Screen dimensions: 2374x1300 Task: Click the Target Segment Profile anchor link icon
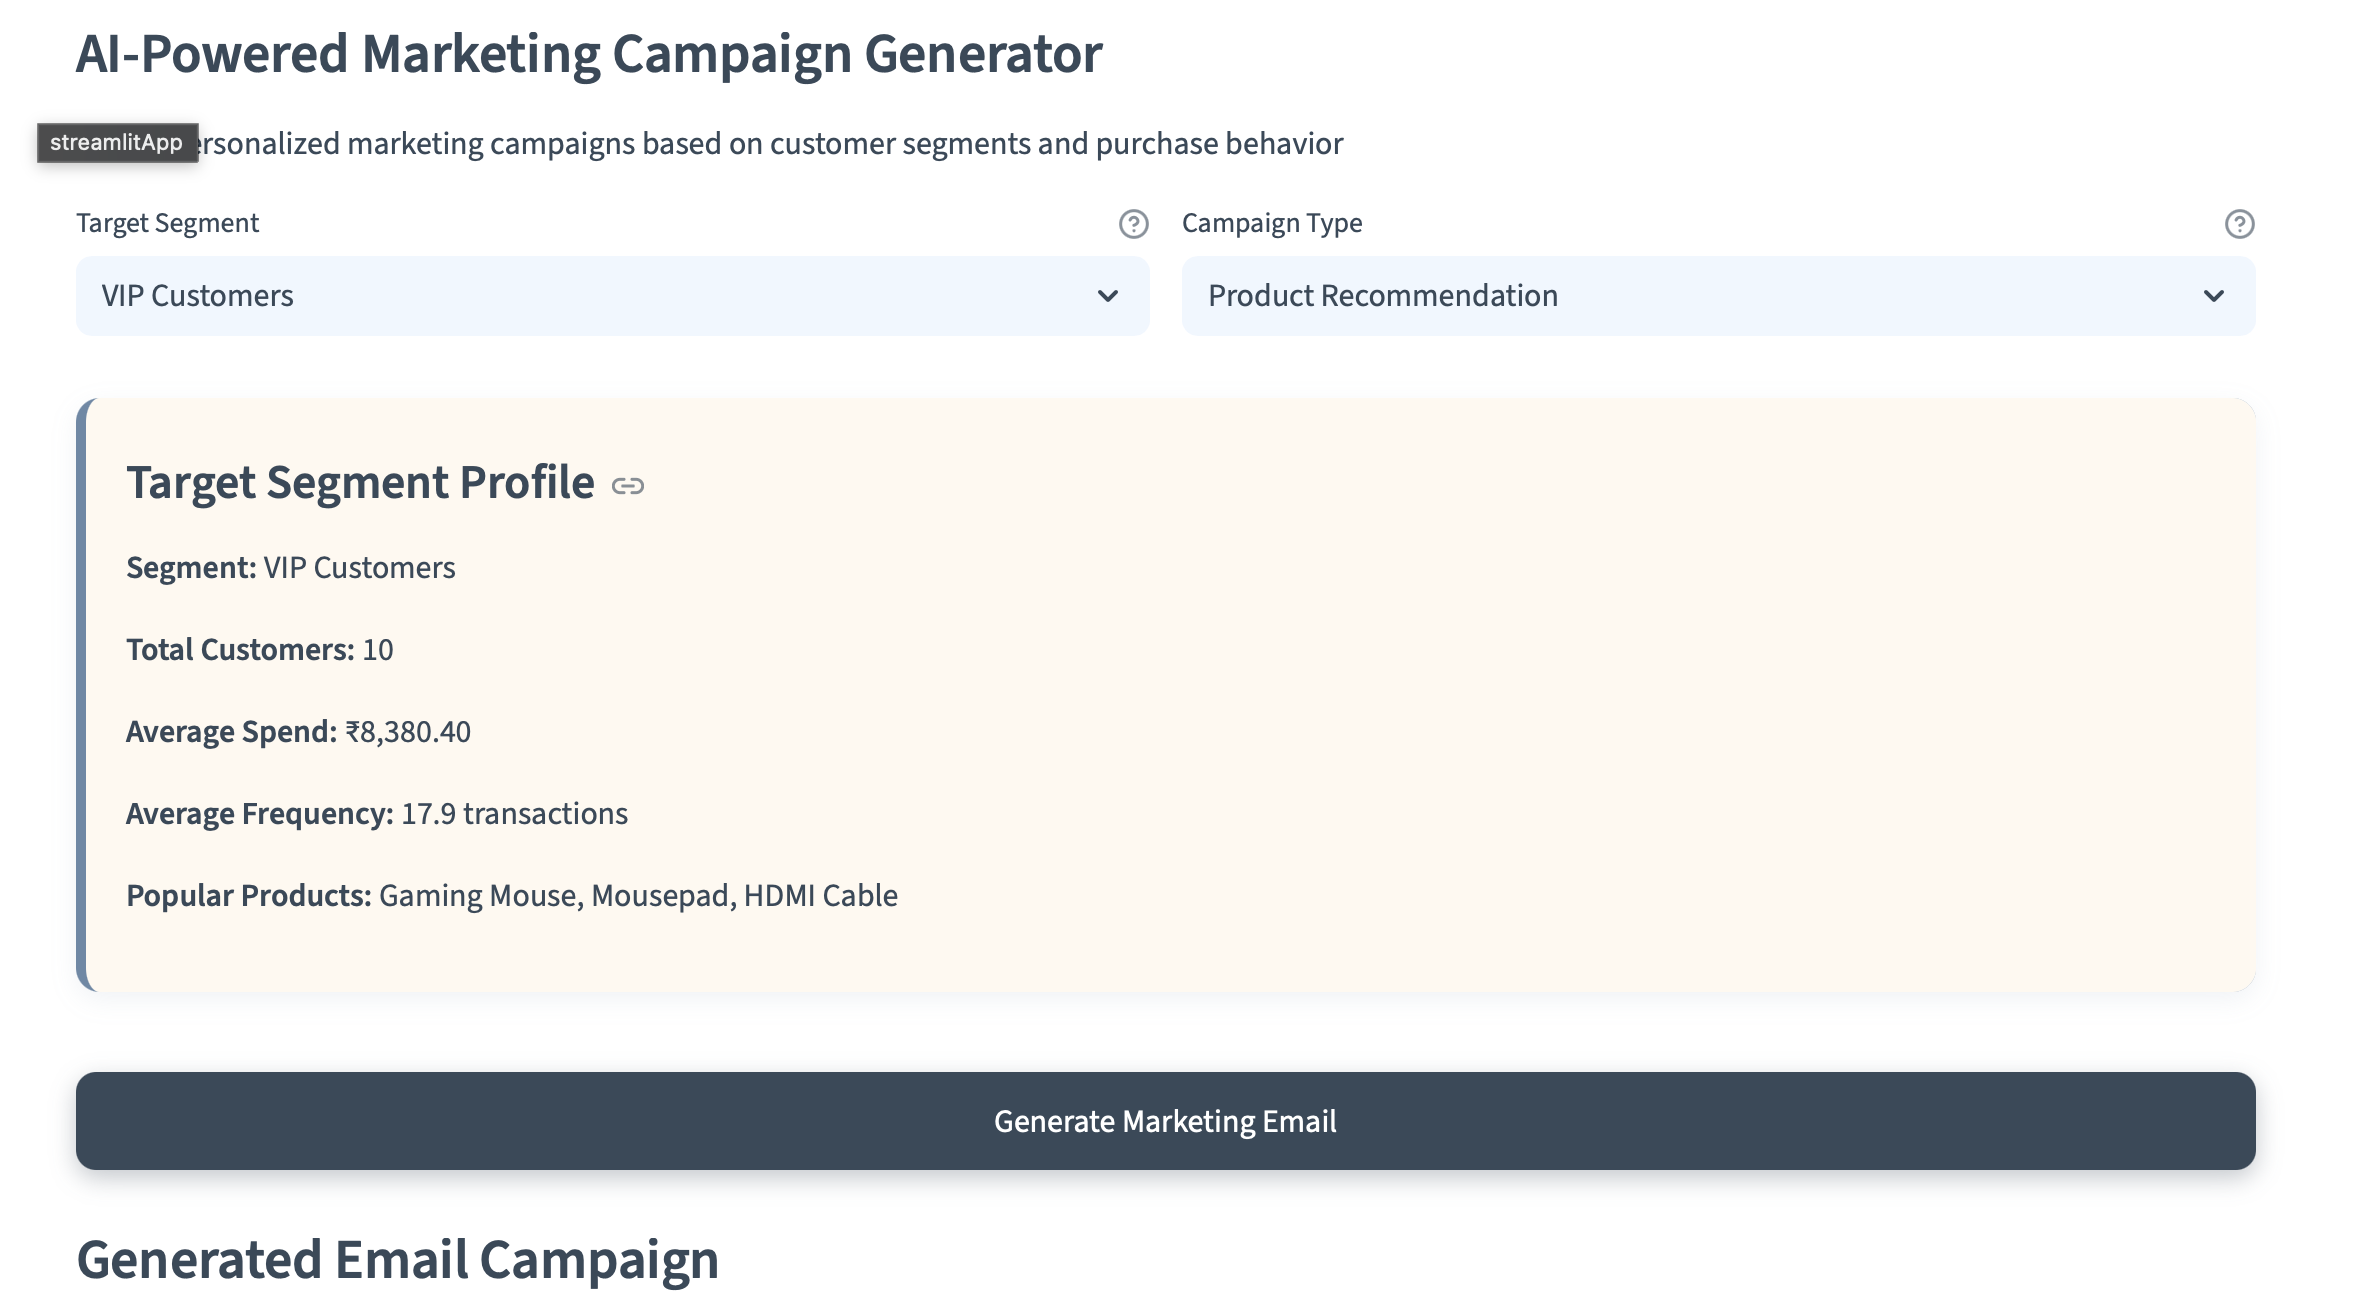(x=628, y=486)
